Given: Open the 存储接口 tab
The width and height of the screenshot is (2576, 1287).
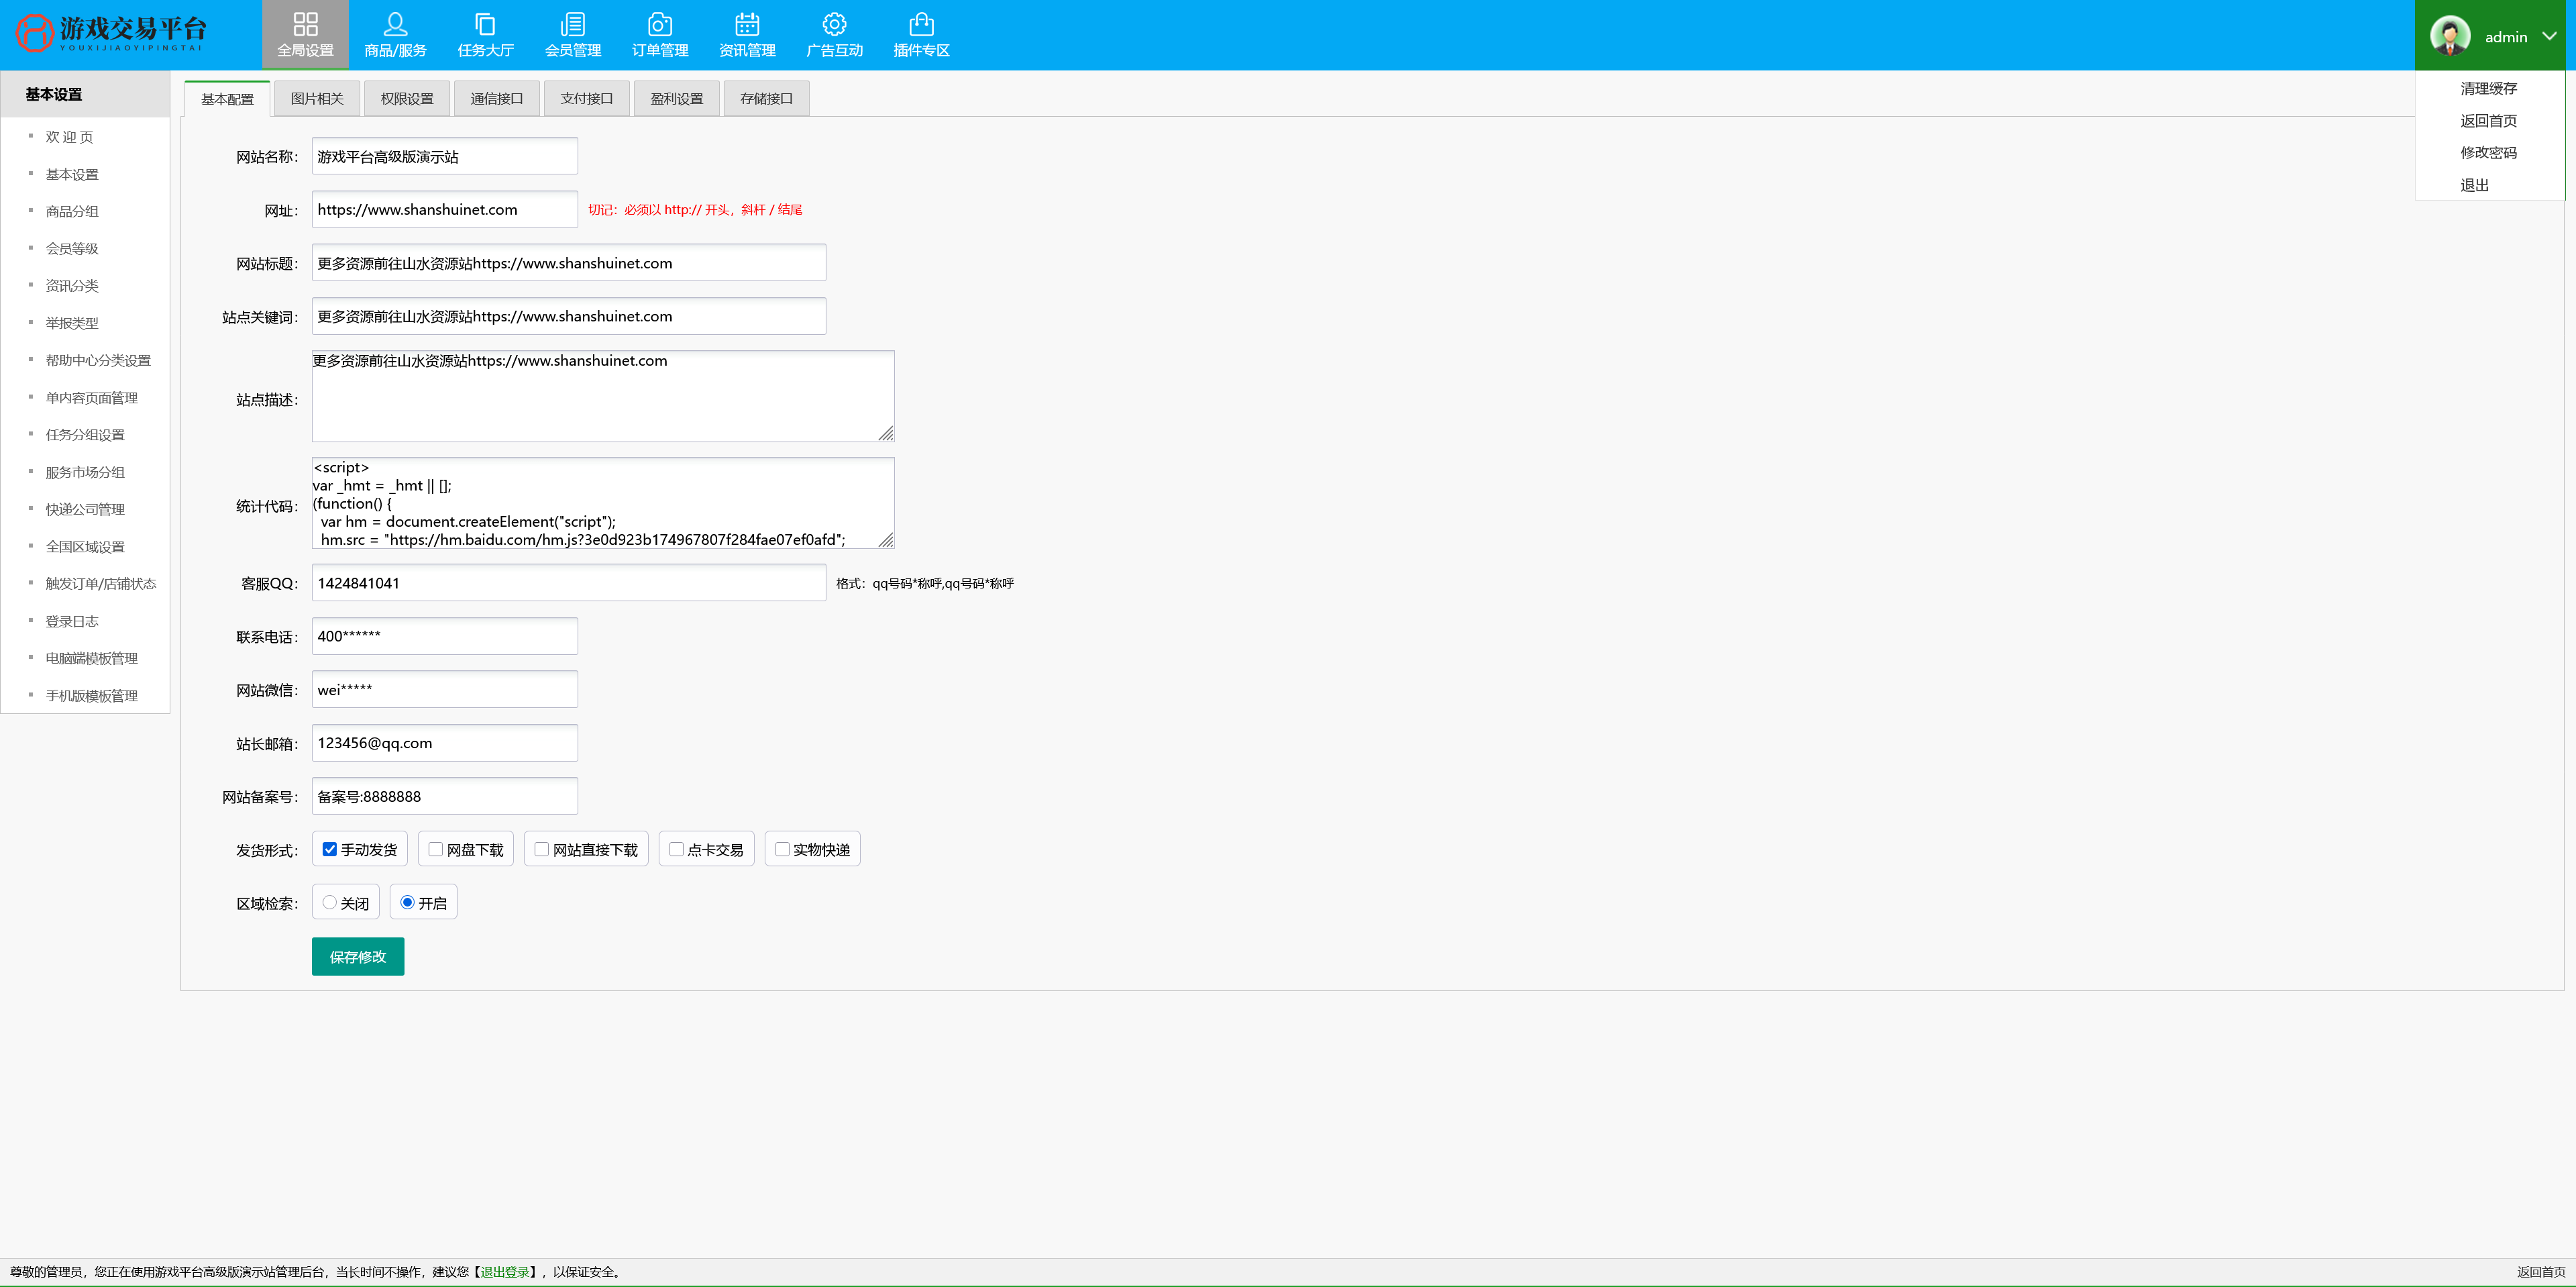Looking at the screenshot, I should click(767, 99).
